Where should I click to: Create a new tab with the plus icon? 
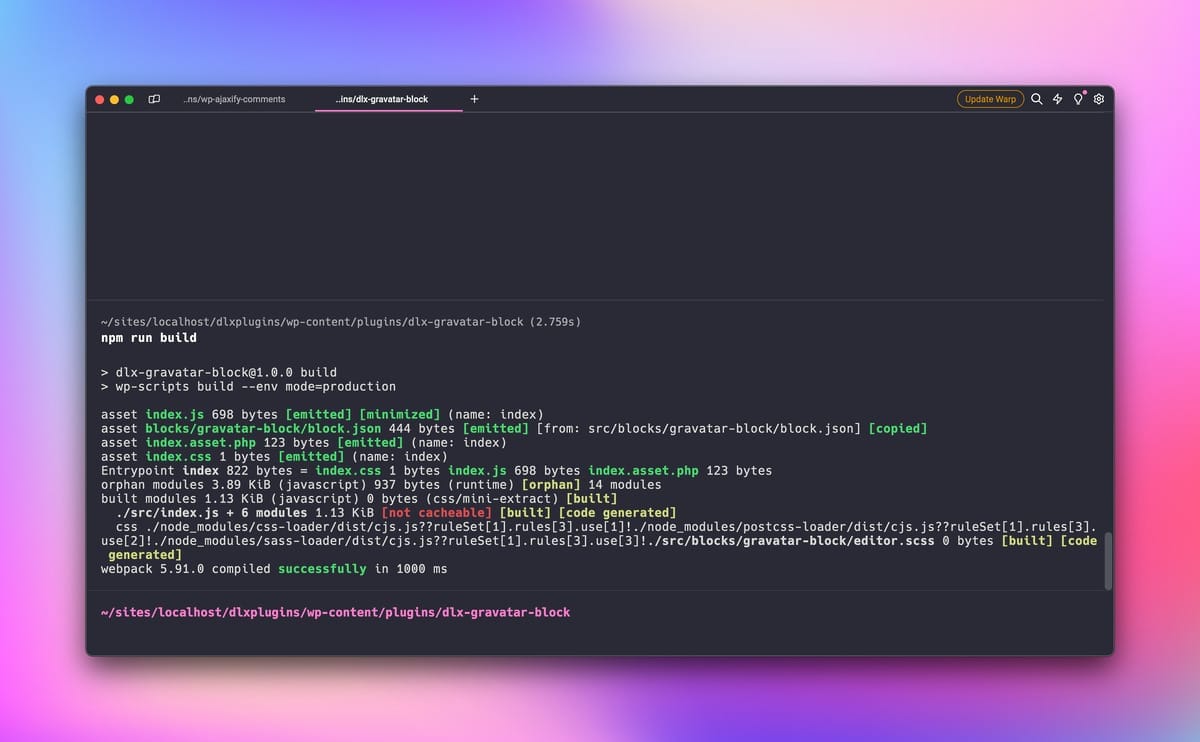(x=474, y=98)
